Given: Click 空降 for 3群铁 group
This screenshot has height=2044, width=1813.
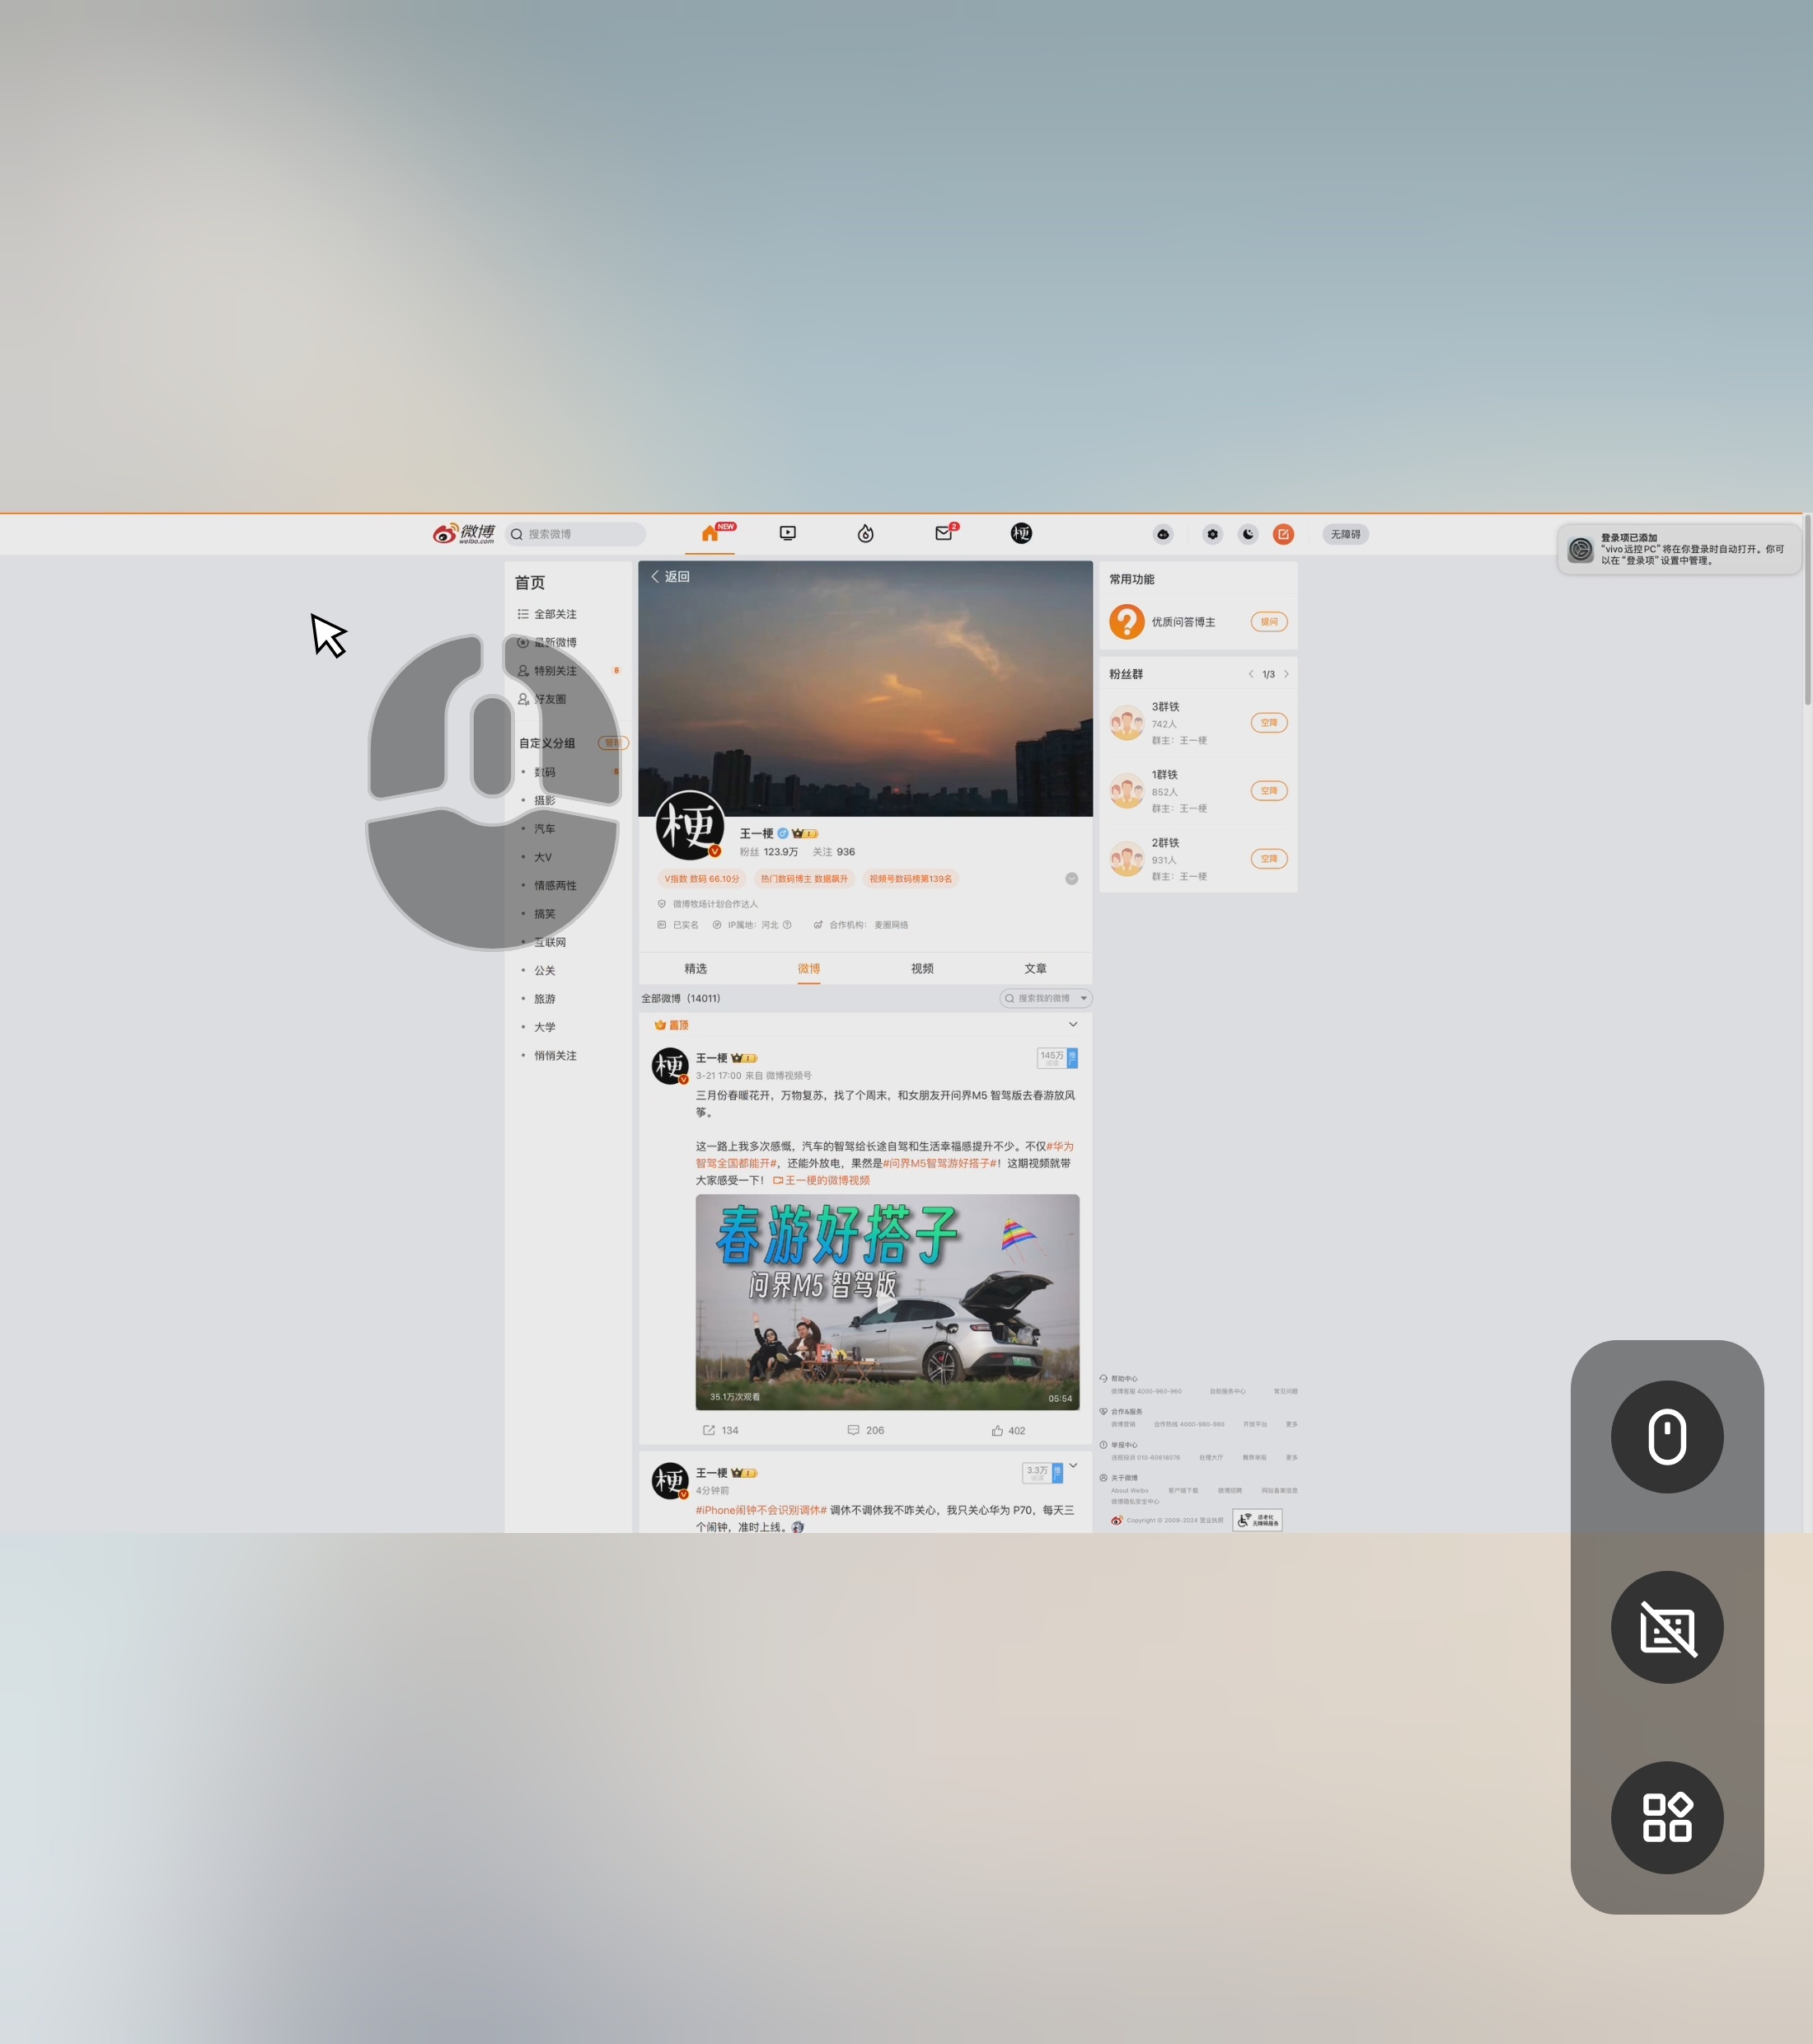Looking at the screenshot, I should [1268, 723].
